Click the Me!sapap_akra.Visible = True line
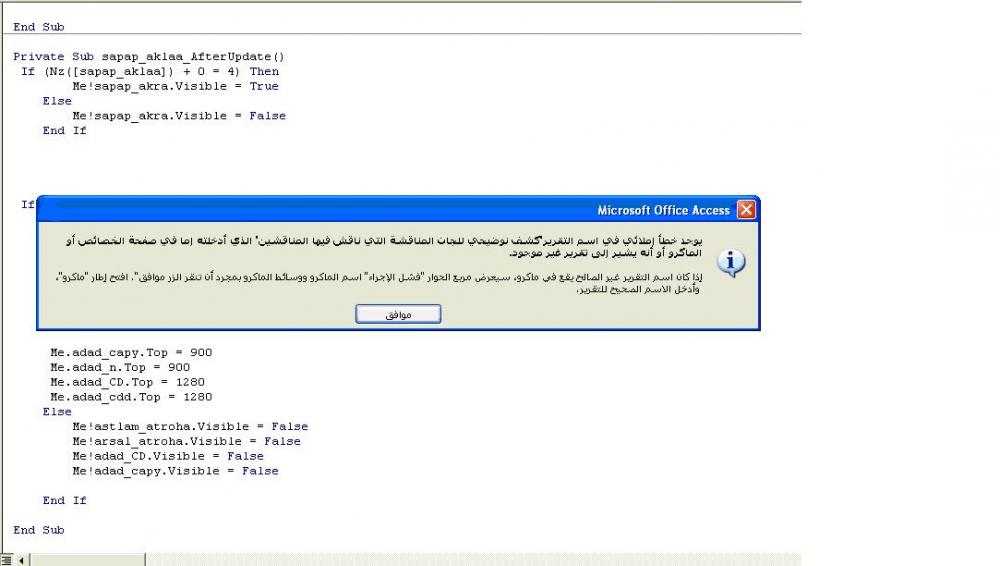Viewport: 1000px width, 566px height. [x=175, y=86]
